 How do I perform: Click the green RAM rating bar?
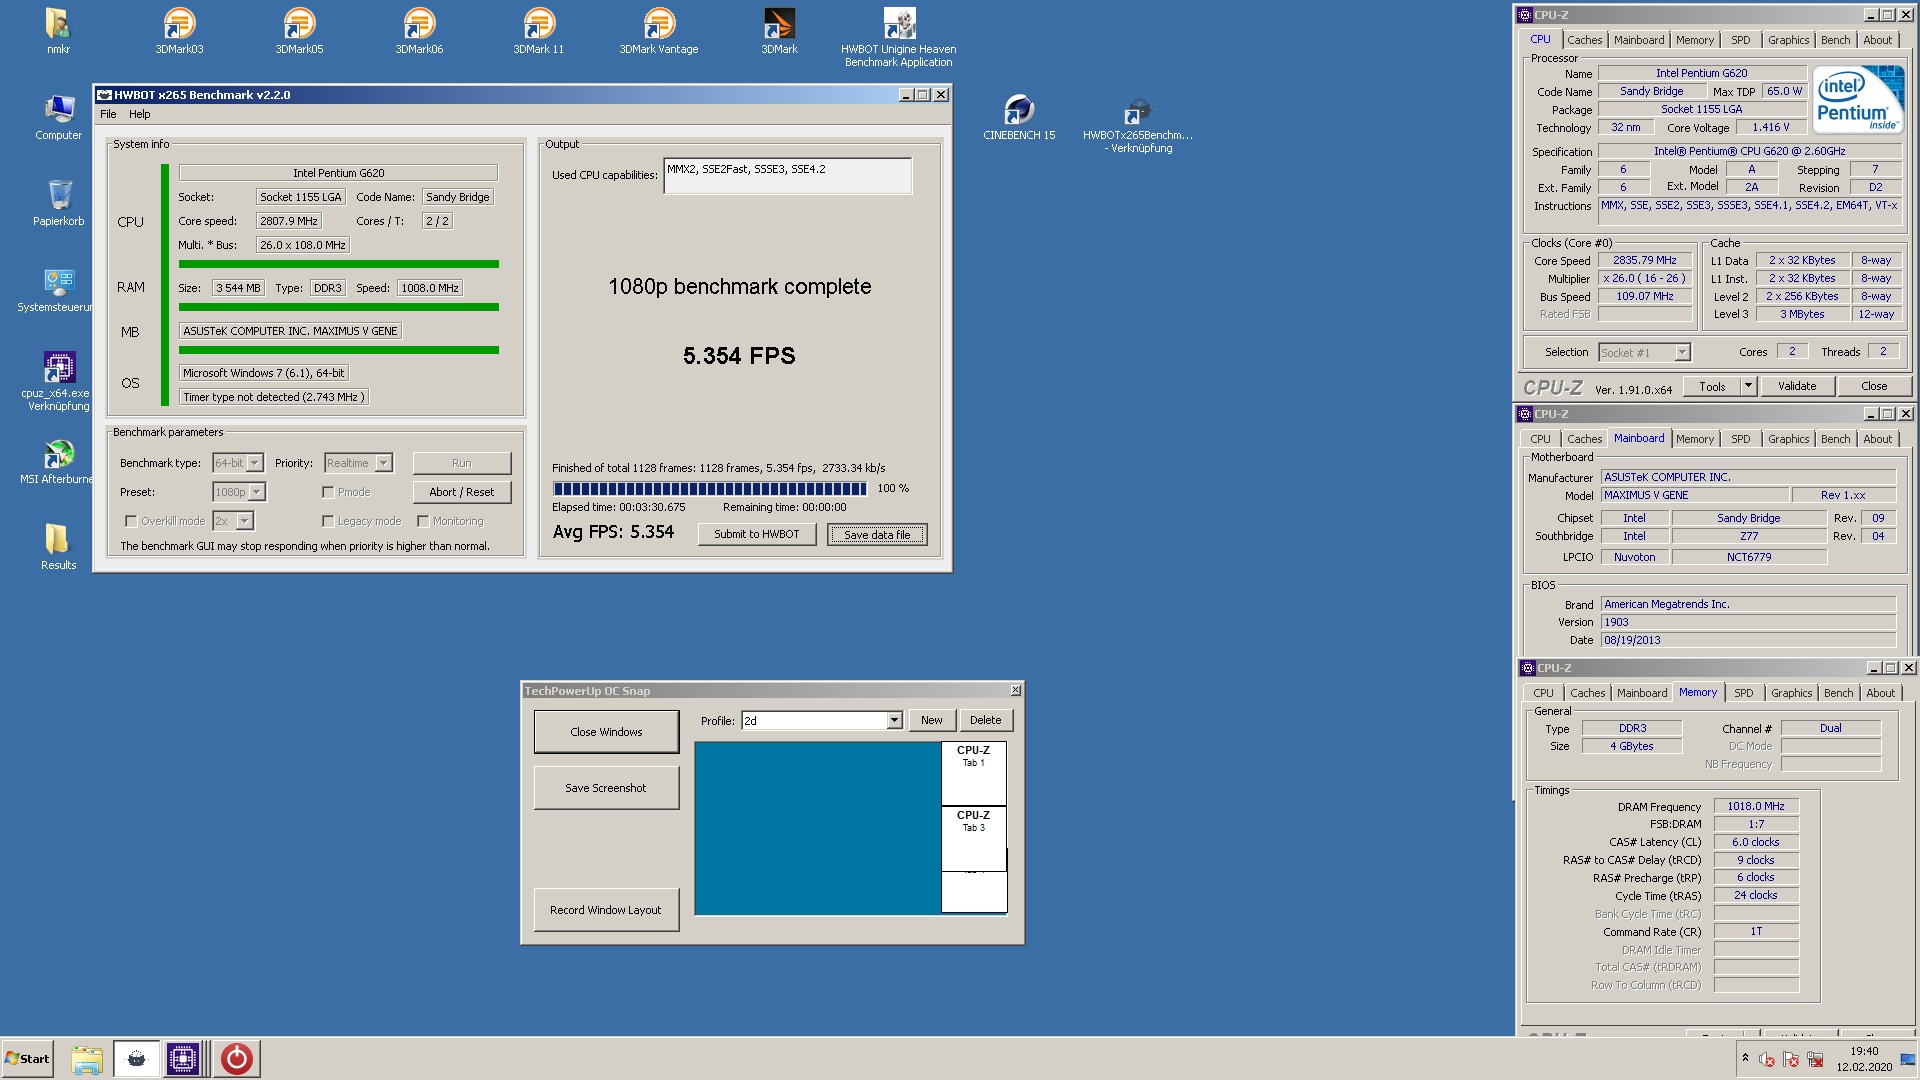coord(339,307)
